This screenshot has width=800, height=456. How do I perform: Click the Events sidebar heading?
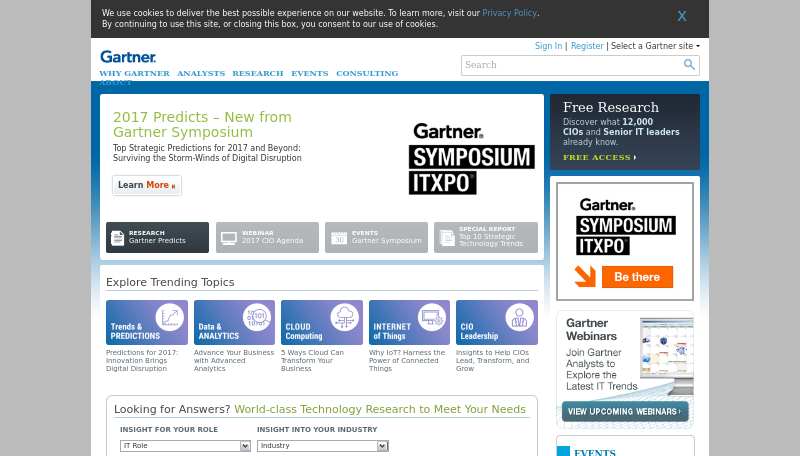coord(595,452)
